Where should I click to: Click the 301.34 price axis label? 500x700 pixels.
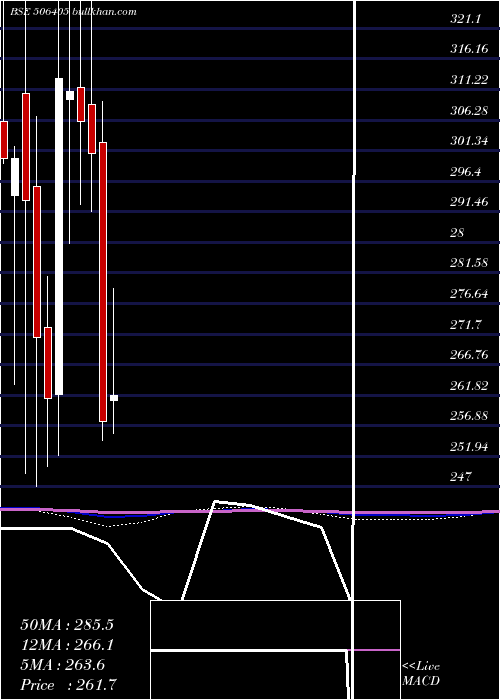(469, 141)
